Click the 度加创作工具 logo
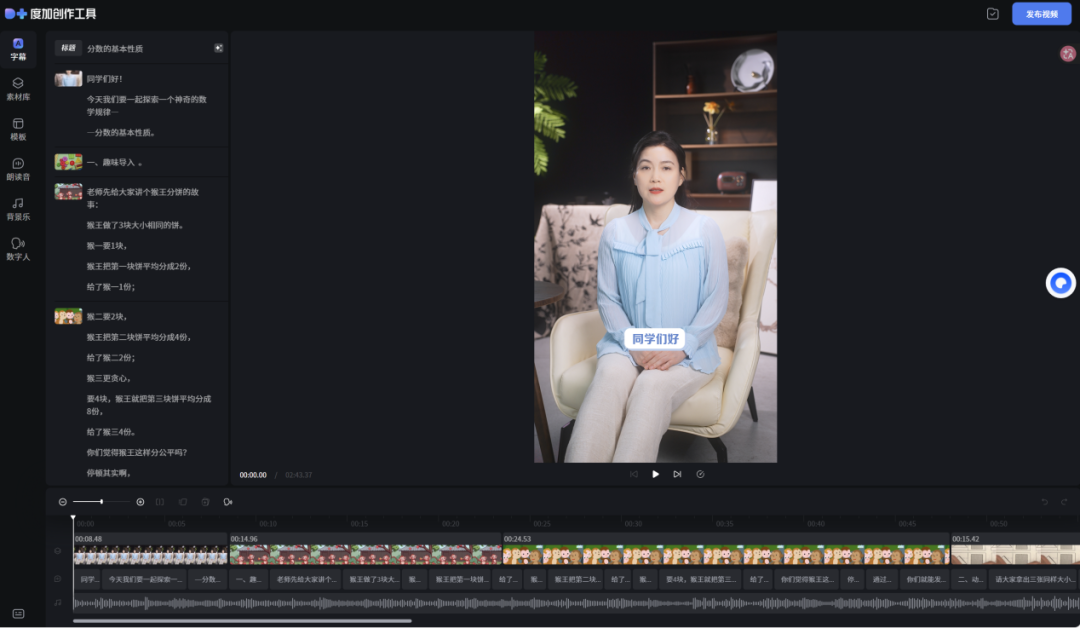1080x628 pixels. point(51,14)
